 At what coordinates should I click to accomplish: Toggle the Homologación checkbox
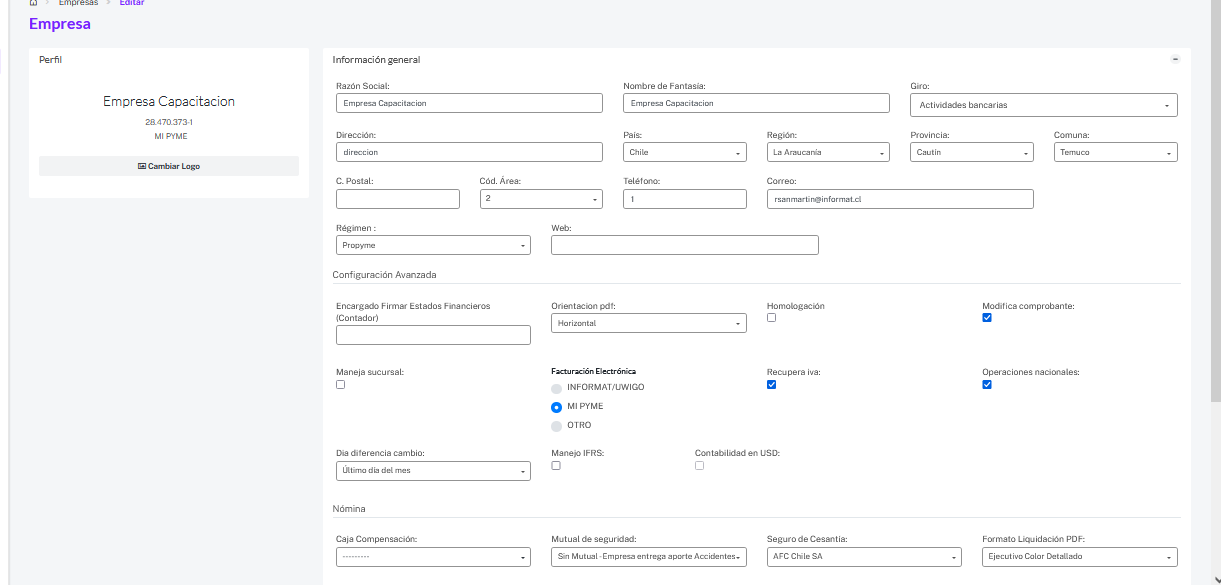click(x=771, y=318)
